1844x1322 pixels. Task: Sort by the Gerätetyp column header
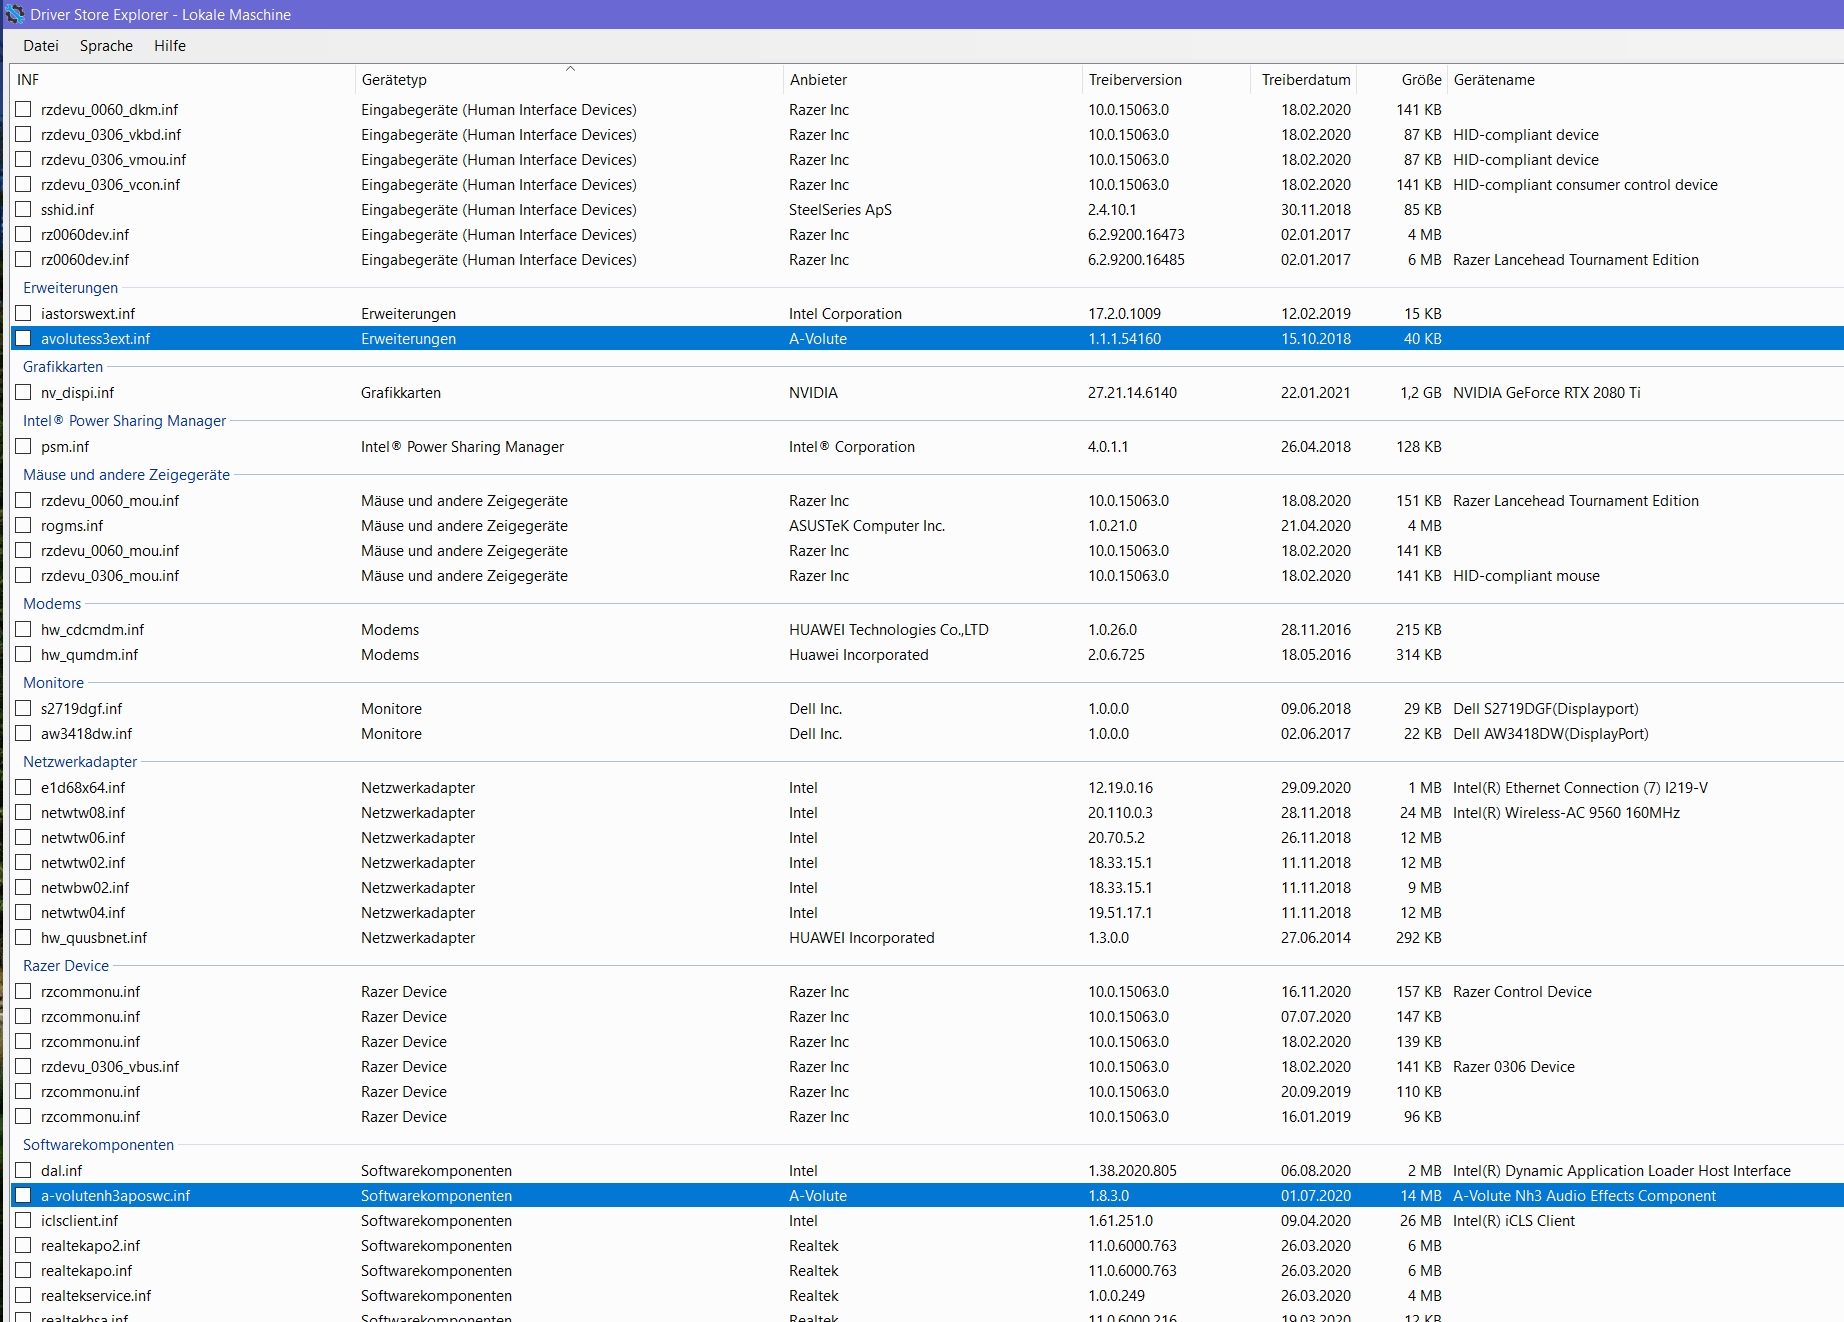(x=568, y=80)
